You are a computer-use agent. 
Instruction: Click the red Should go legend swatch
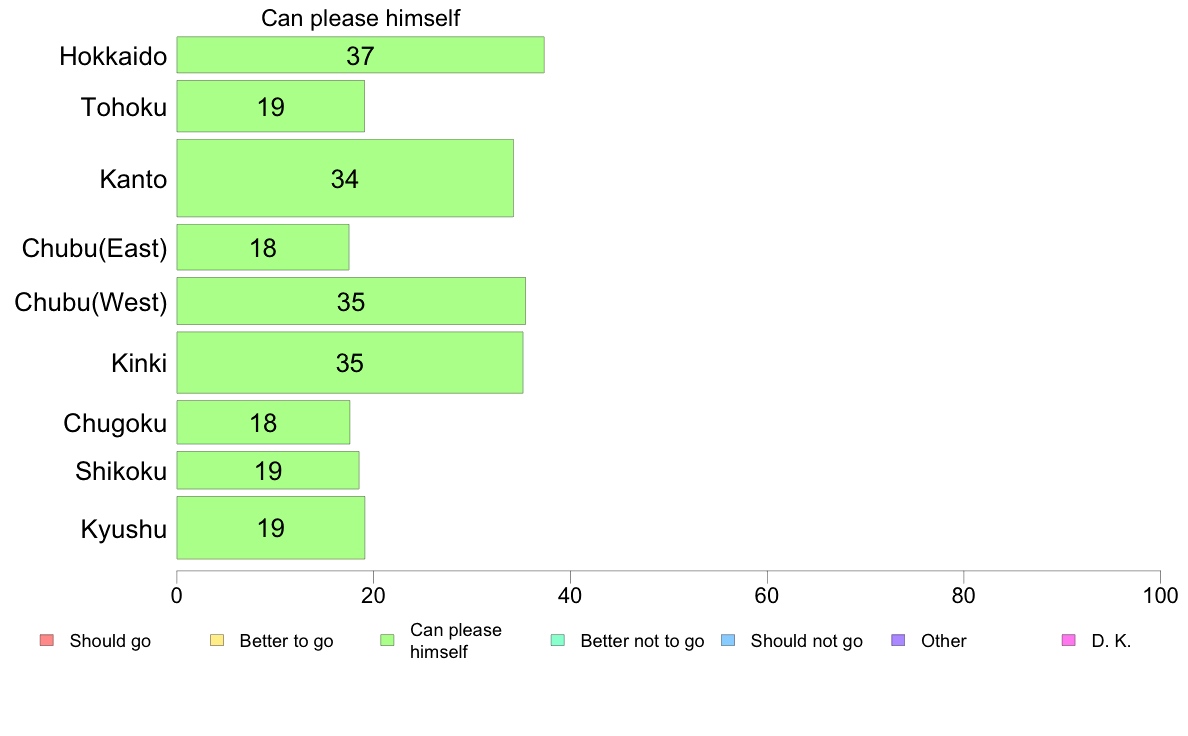(46, 641)
